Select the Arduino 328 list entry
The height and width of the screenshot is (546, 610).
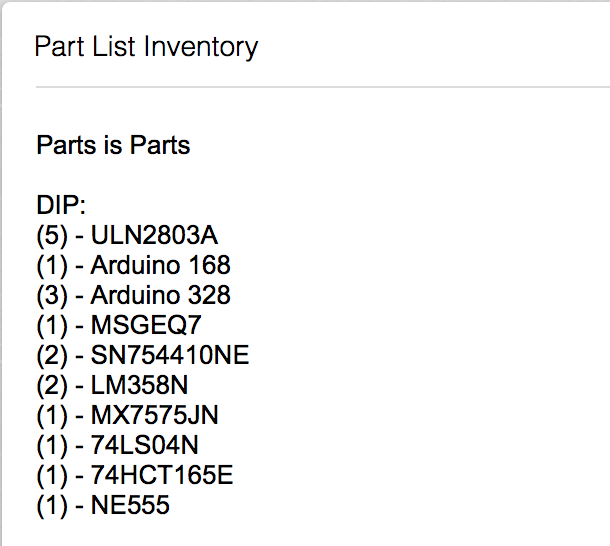coord(133,295)
